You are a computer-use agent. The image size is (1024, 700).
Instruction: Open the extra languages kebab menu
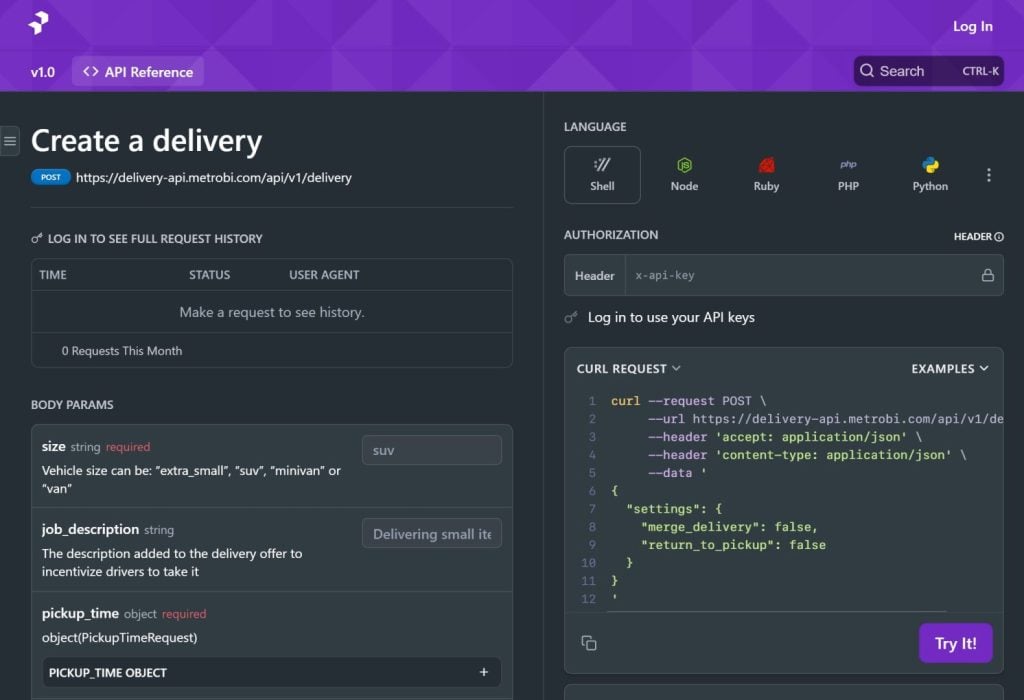pyautogui.click(x=989, y=174)
